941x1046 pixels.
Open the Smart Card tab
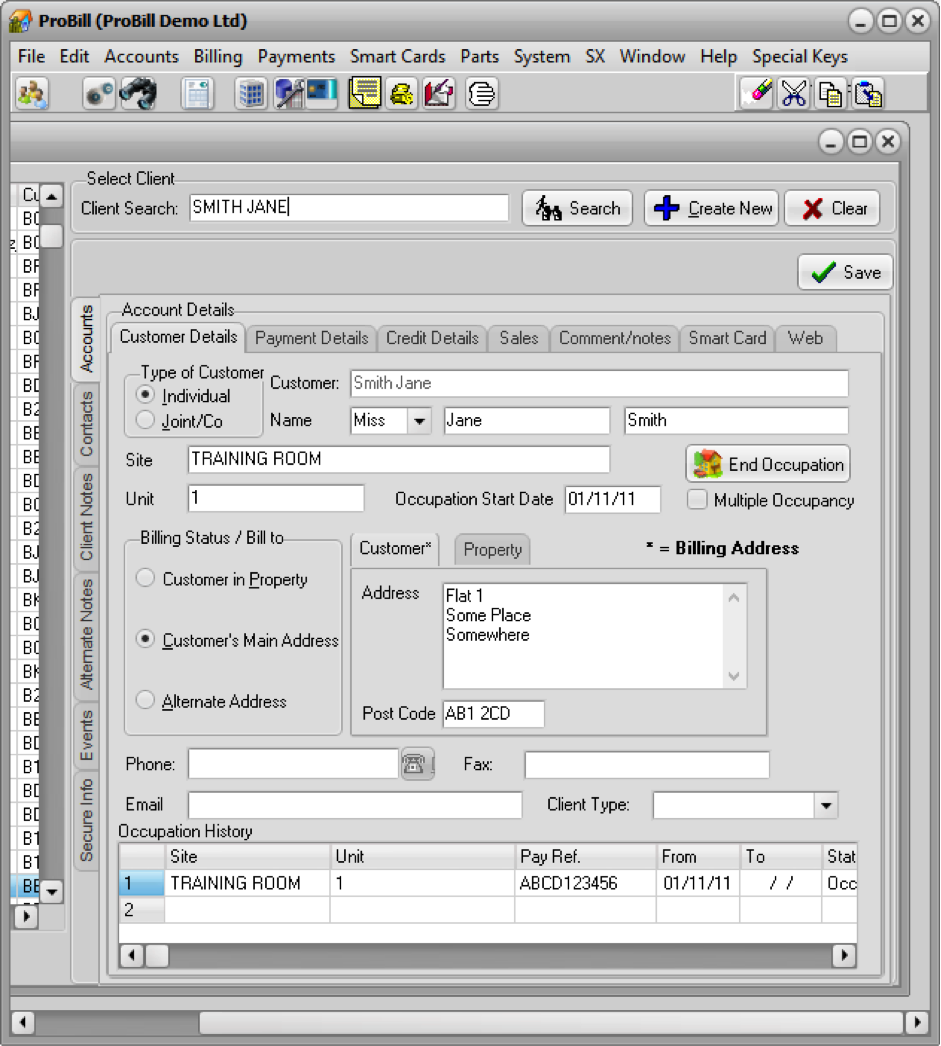pos(727,338)
